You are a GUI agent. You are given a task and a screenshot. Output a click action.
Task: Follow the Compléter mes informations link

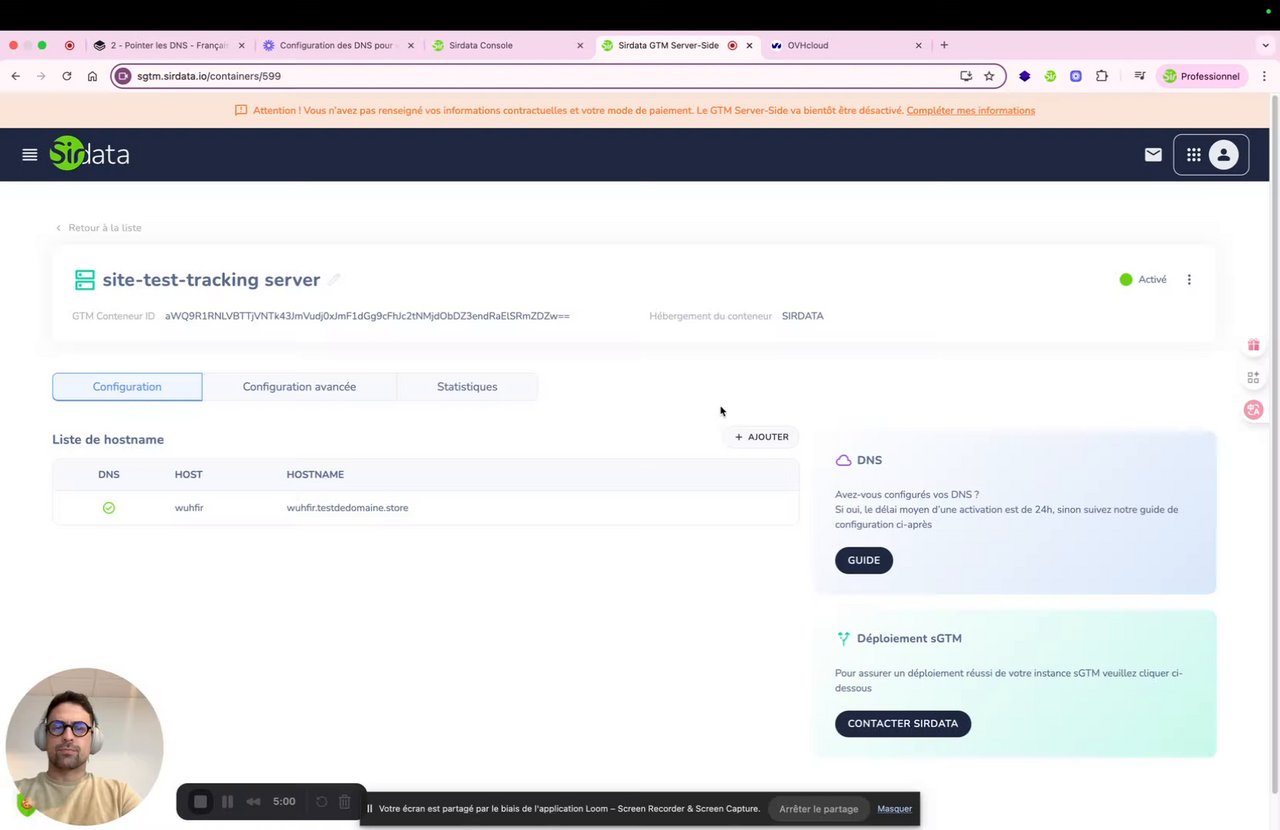tap(971, 110)
